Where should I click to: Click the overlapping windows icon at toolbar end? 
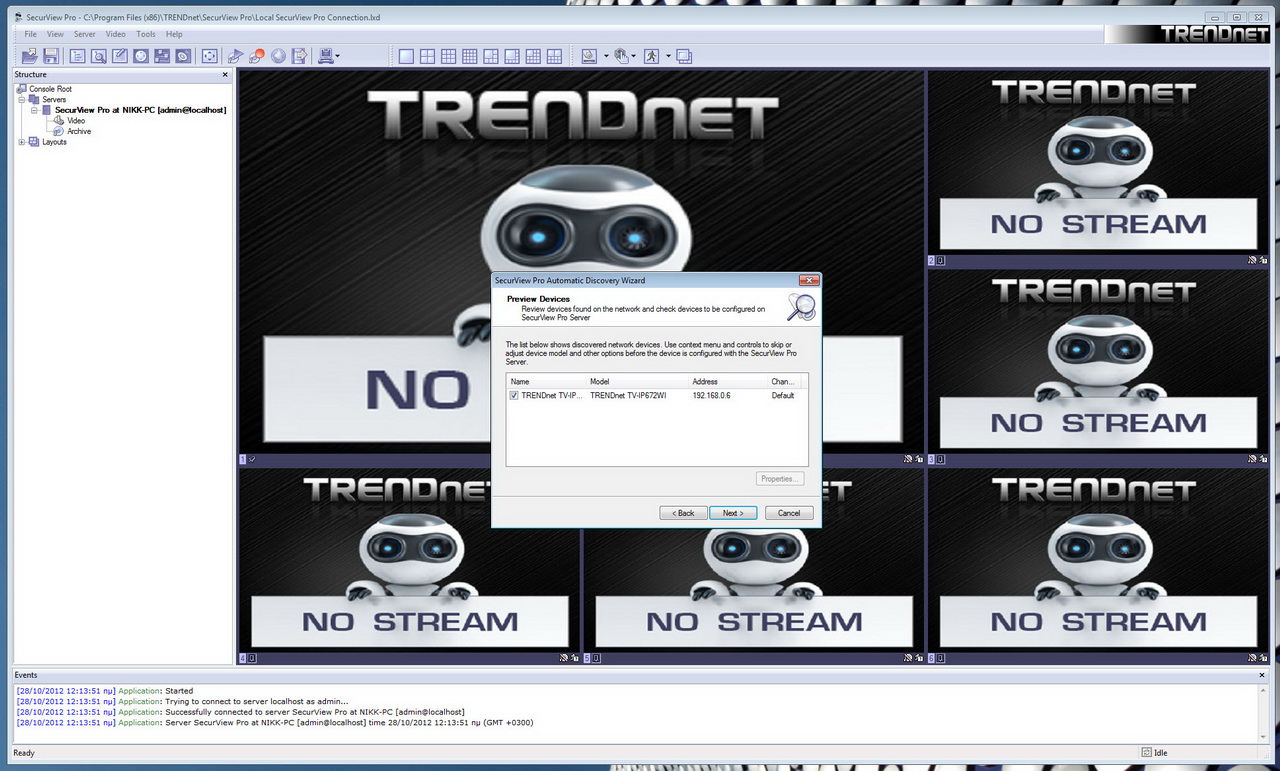tap(684, 56)
